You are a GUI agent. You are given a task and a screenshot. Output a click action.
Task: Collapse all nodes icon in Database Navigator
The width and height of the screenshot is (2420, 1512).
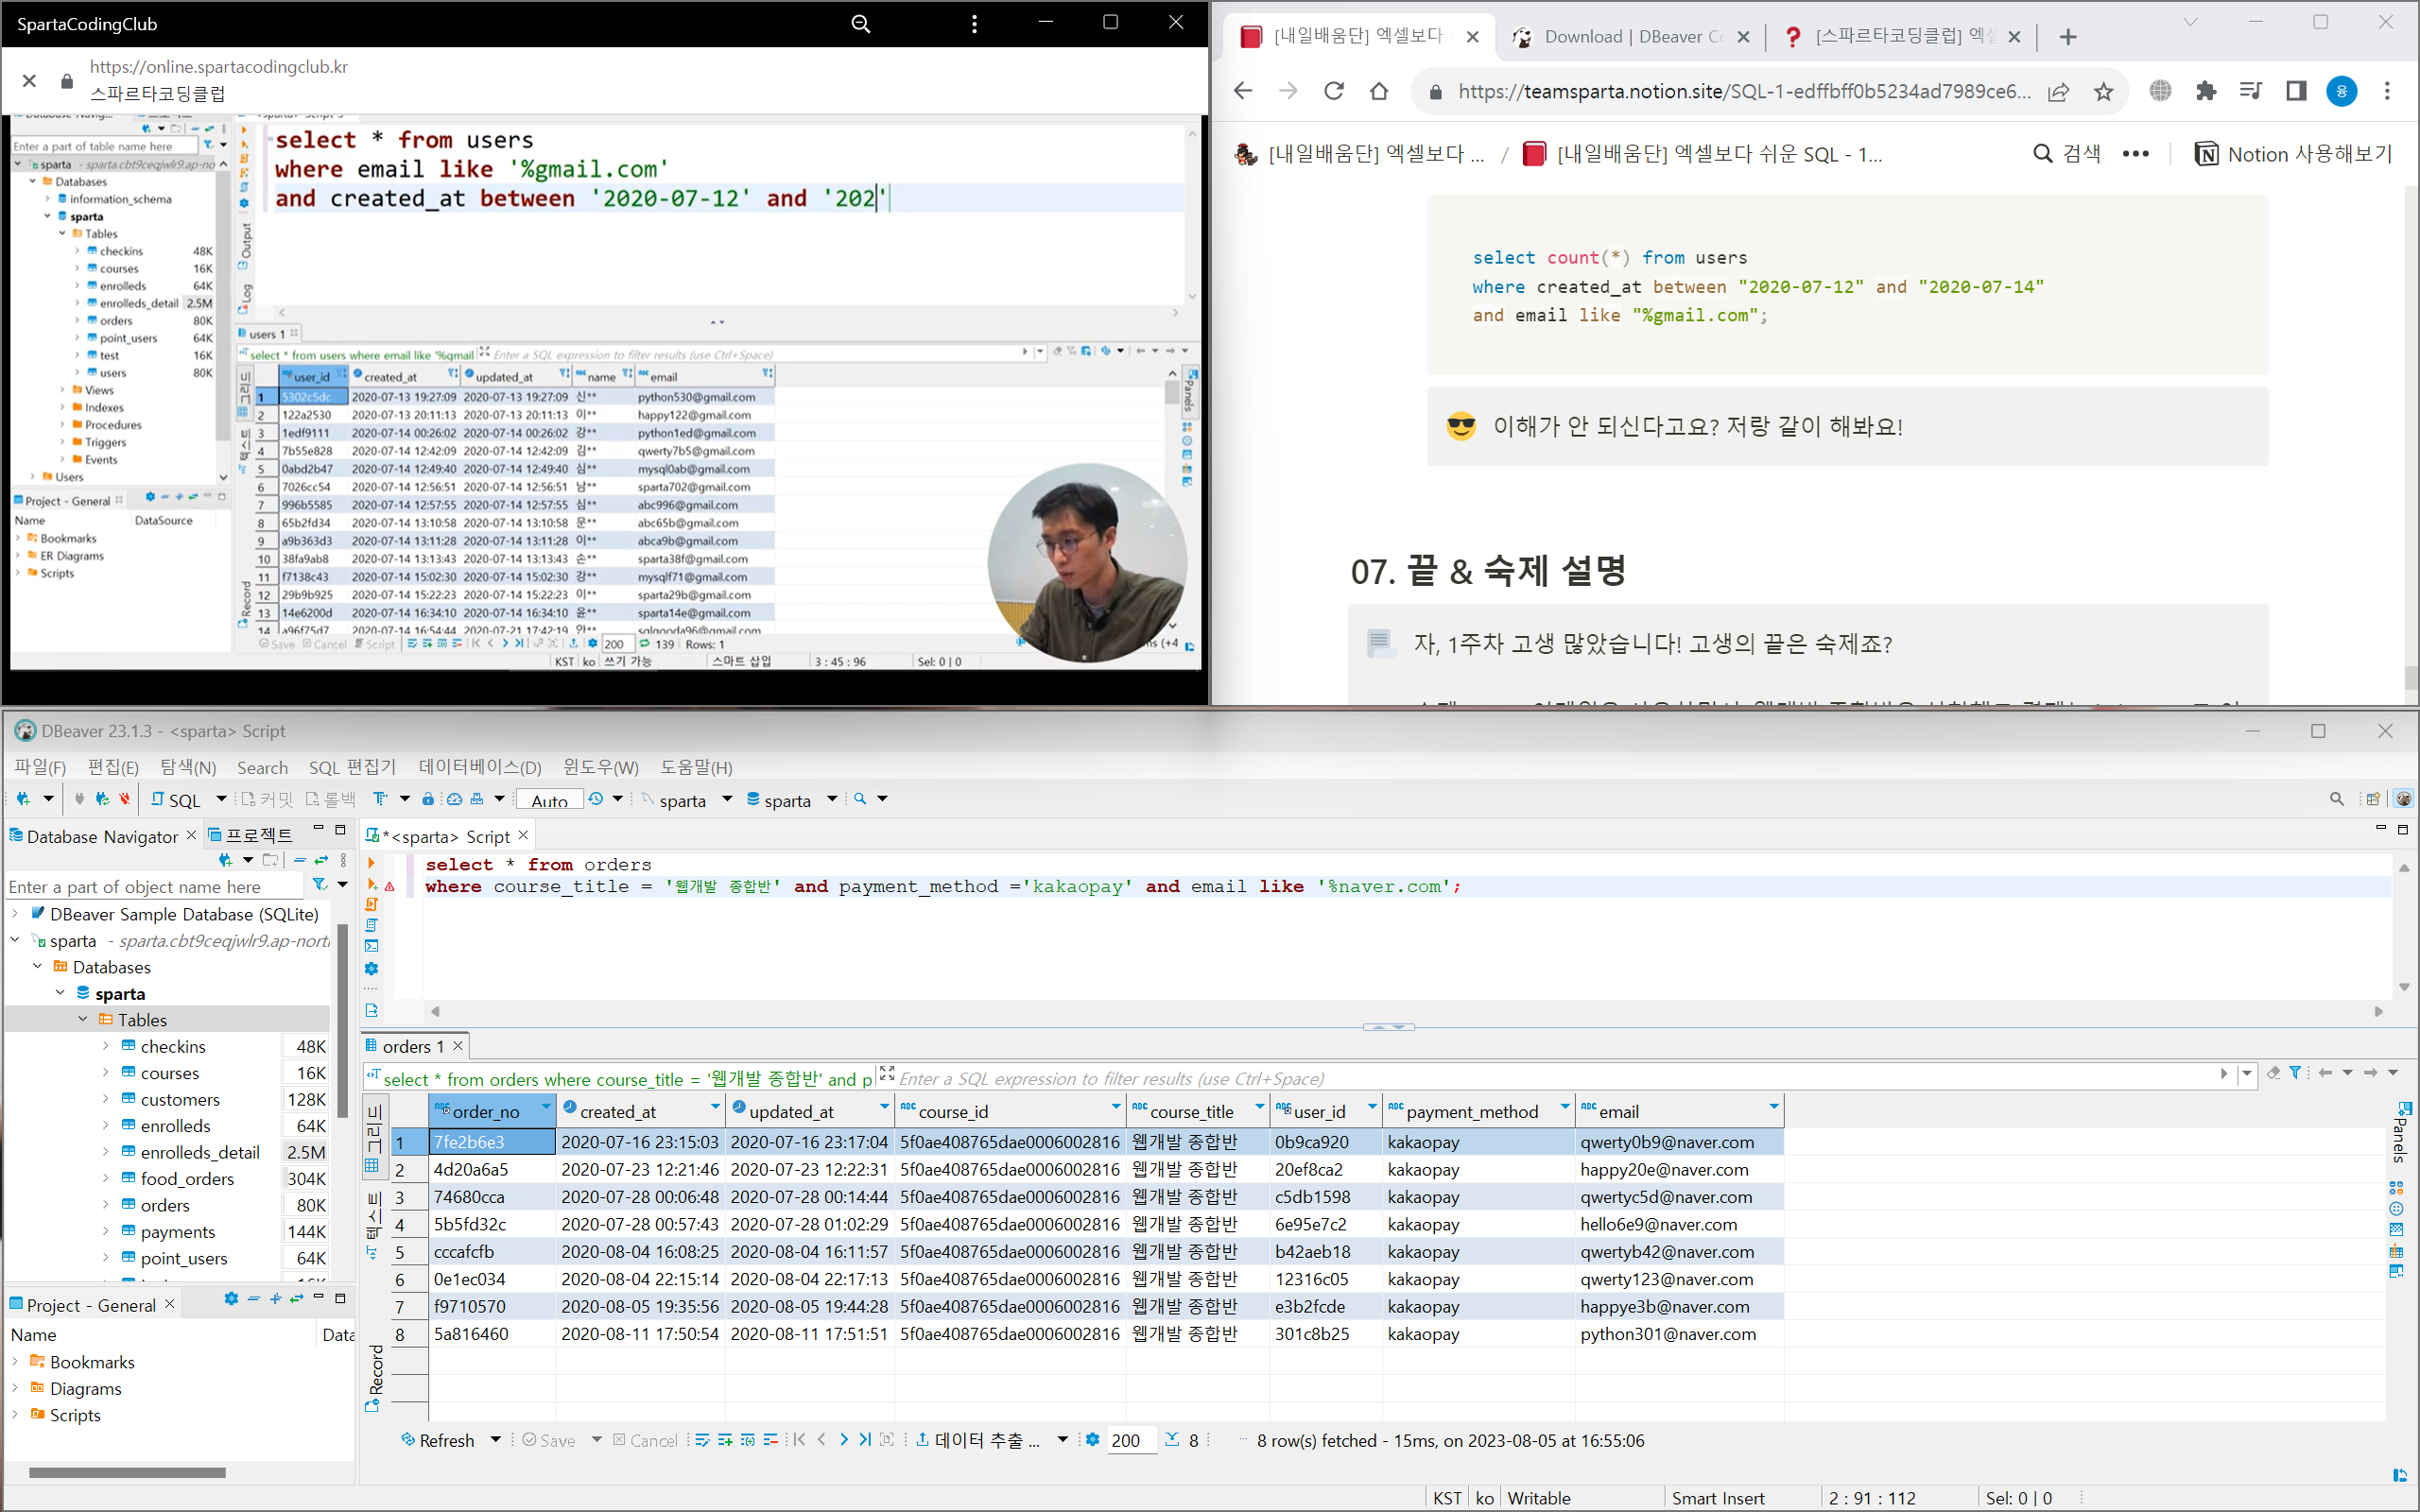299,860
